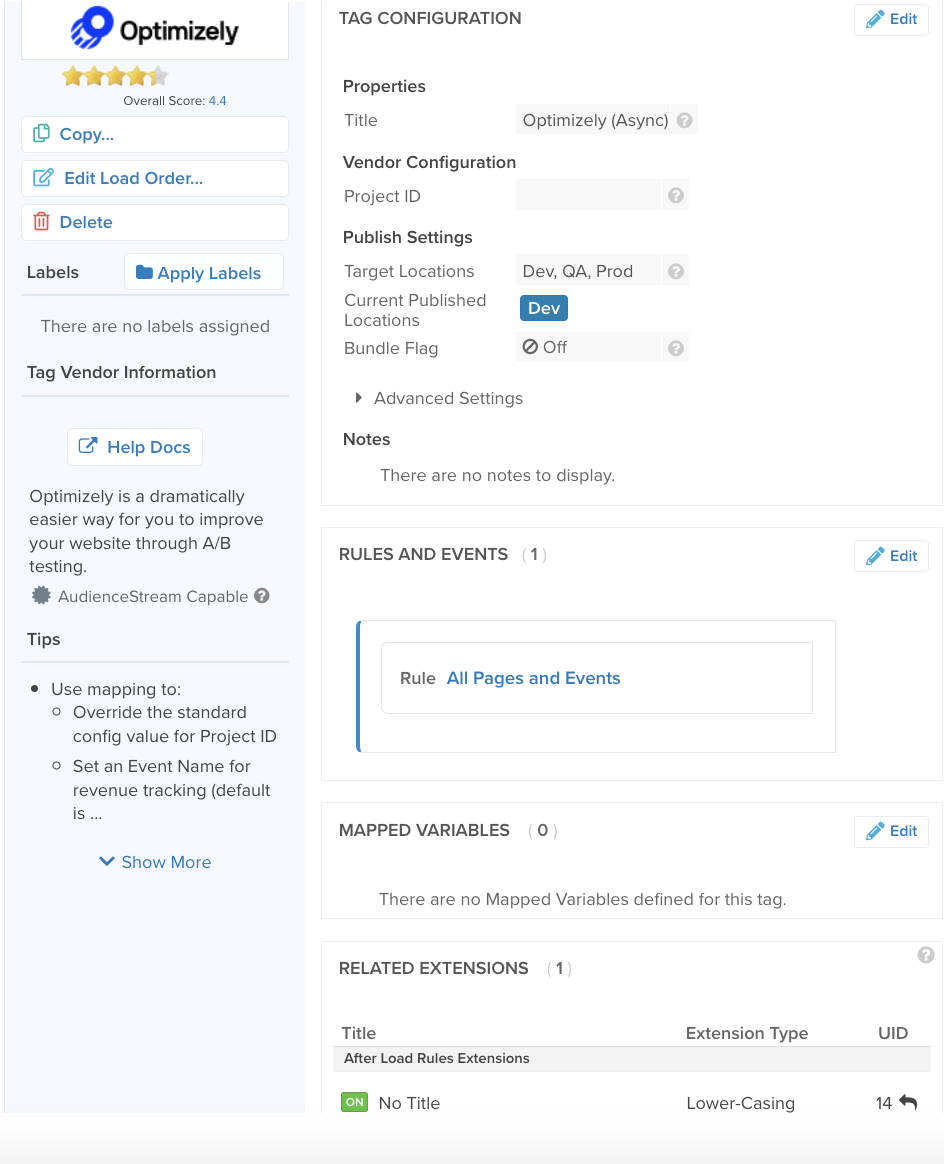Click the Target Locations help icon
The image size is (944, 1164).
pos(676,271)
